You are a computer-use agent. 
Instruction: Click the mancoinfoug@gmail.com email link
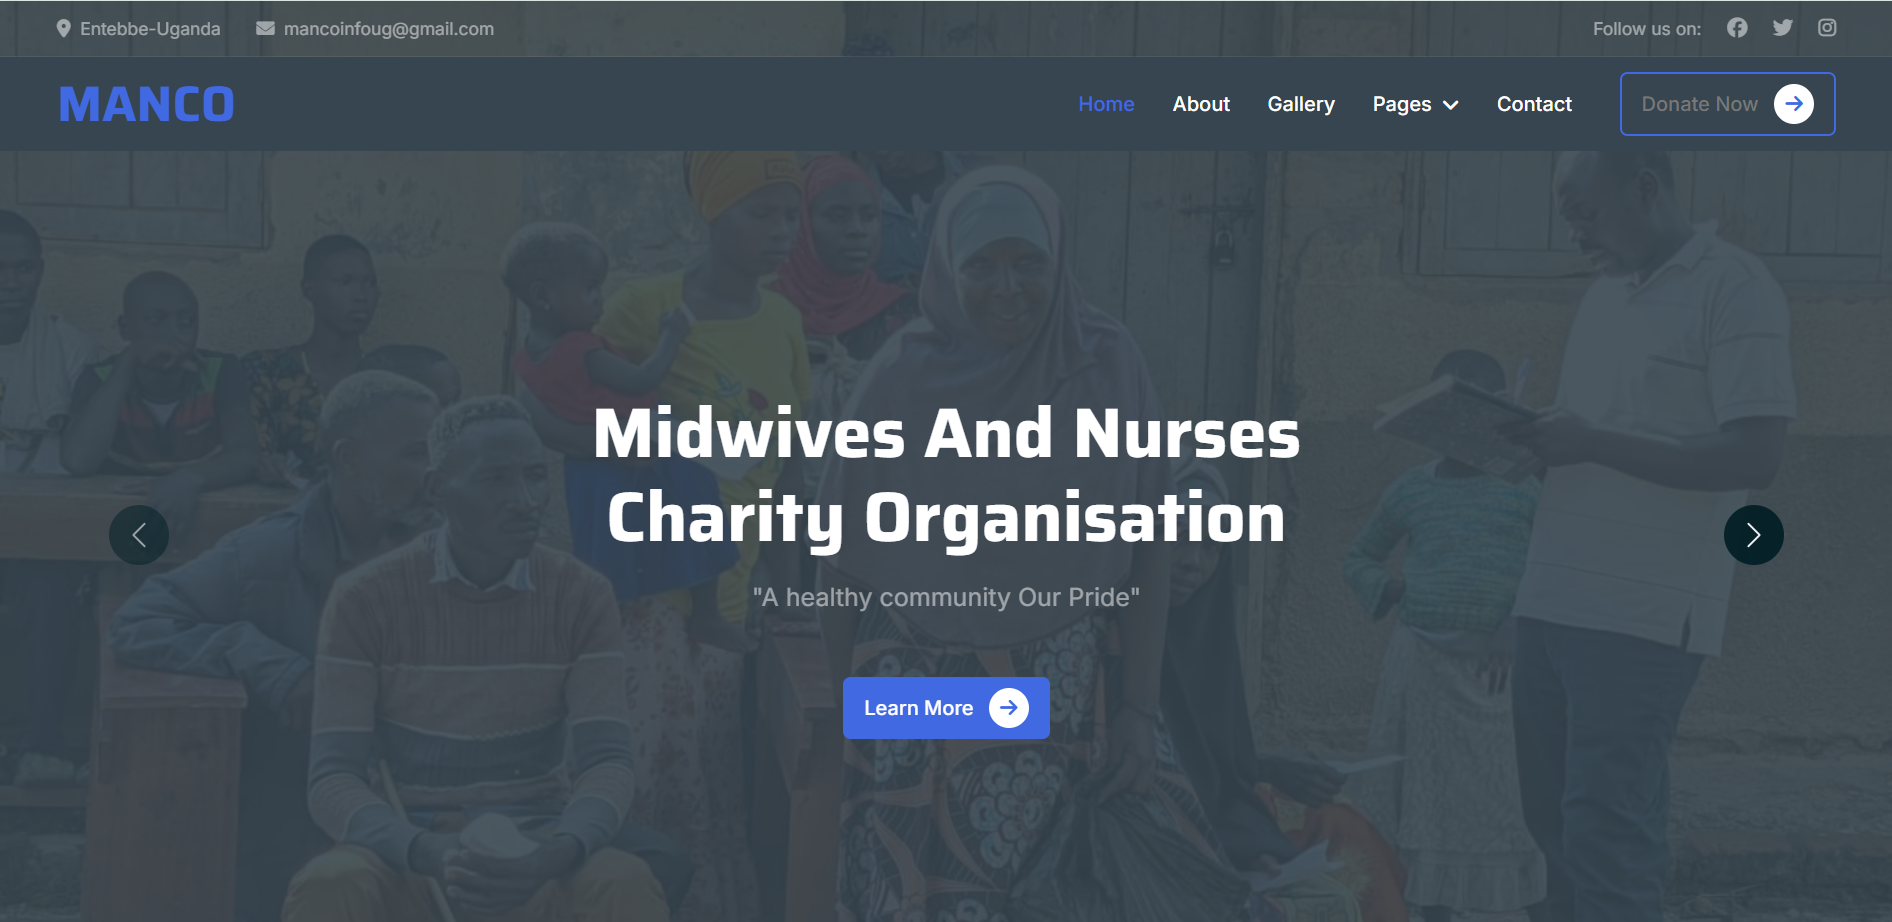[389, 29]
